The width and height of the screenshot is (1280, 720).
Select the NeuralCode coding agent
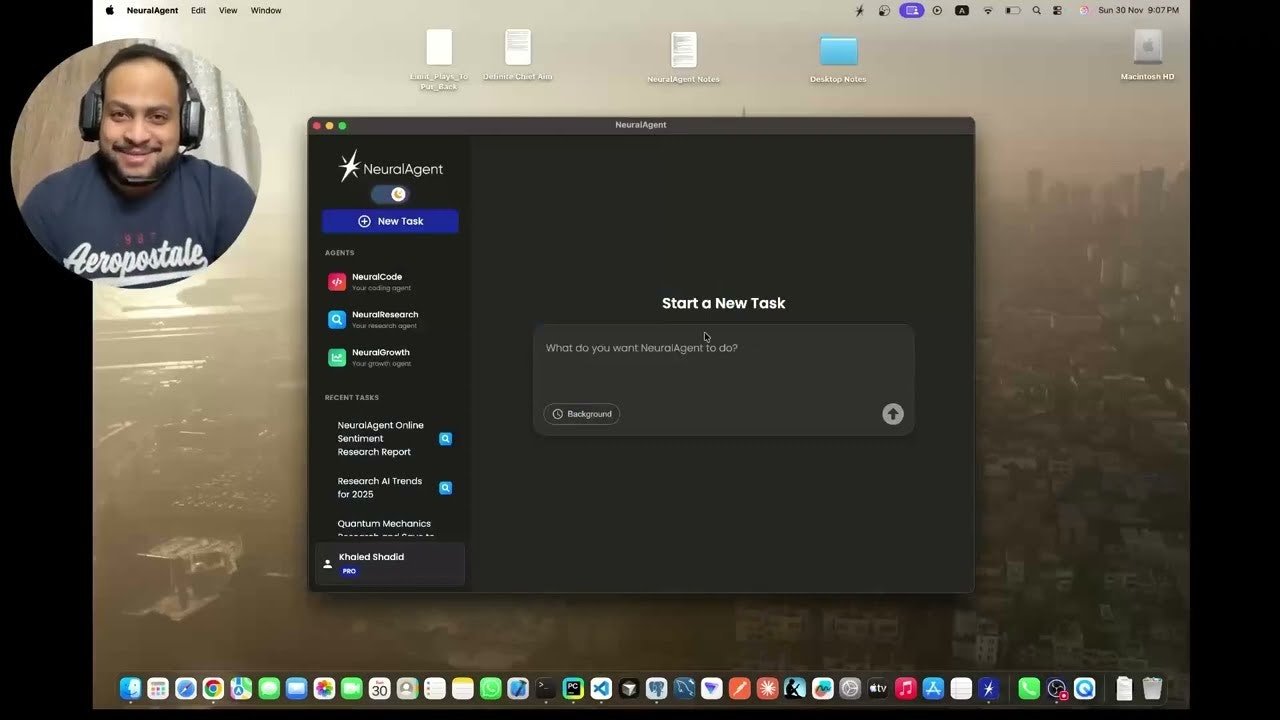[x=390, y=282]
